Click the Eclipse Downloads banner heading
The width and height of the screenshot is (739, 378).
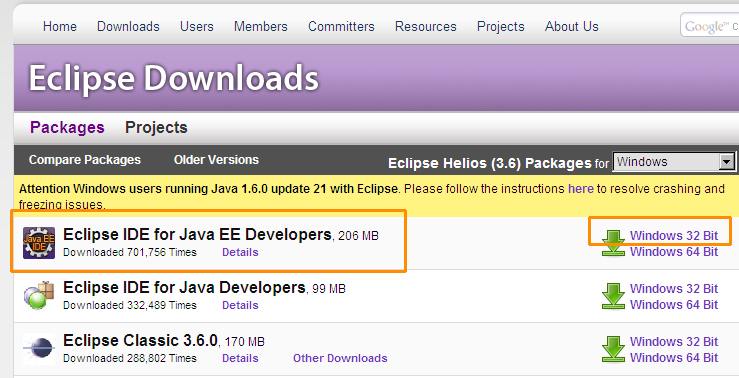click(x=174, y=78)
